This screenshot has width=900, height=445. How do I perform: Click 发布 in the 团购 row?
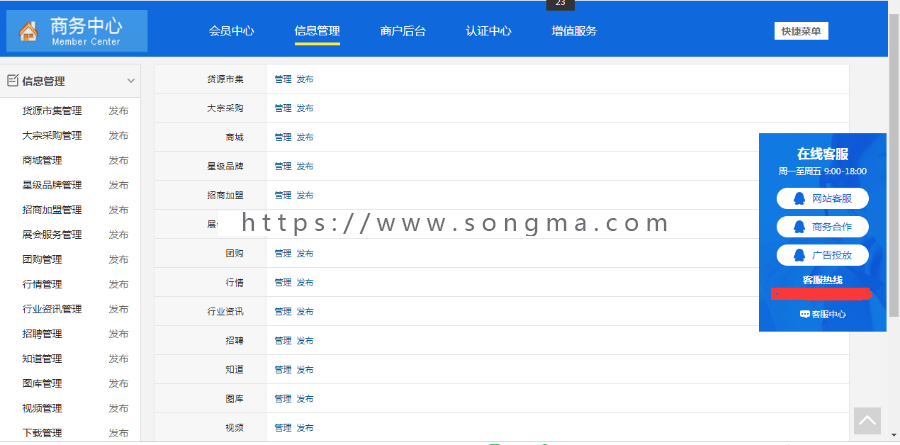305,253
